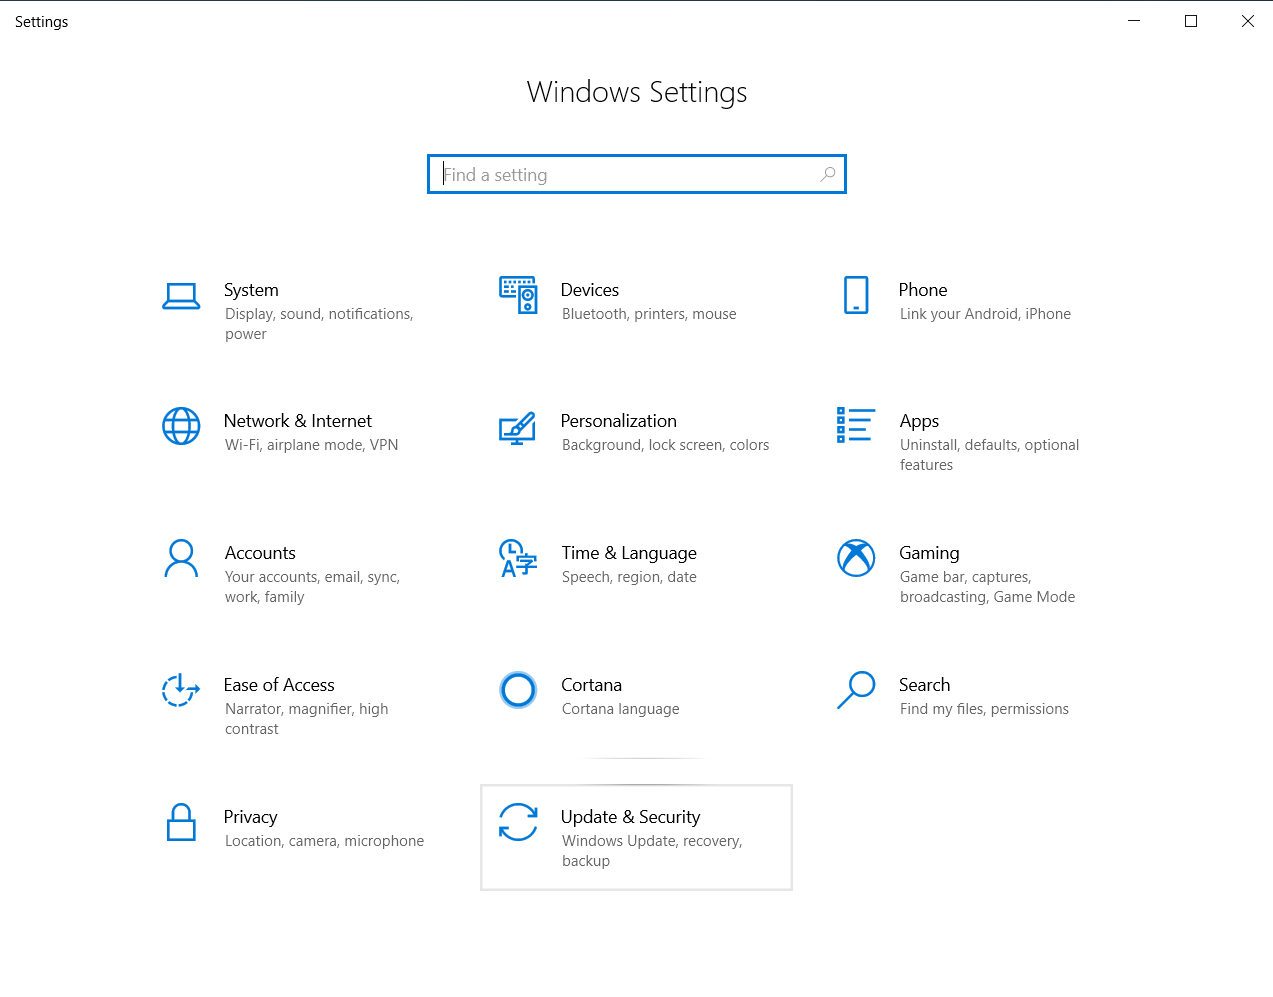Click 'Find my files, permissions' text
Image resolution: width=1273 pixels, height=997 pixels.
[984, 709]
